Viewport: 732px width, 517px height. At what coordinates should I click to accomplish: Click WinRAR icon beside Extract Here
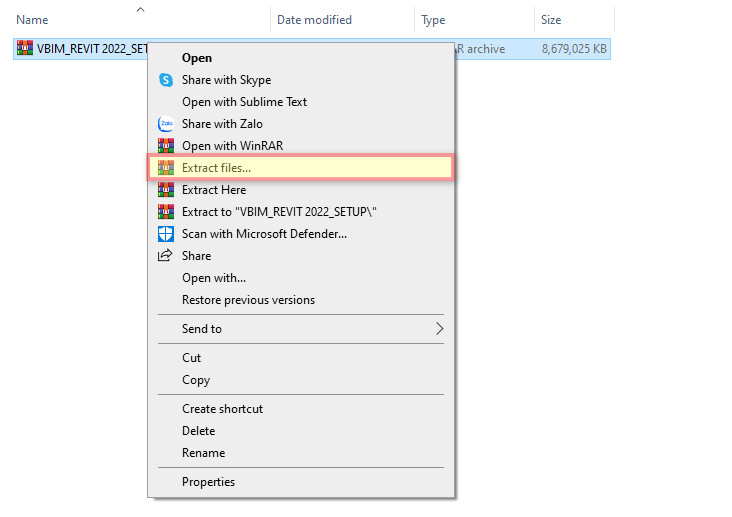pos(166,190)
